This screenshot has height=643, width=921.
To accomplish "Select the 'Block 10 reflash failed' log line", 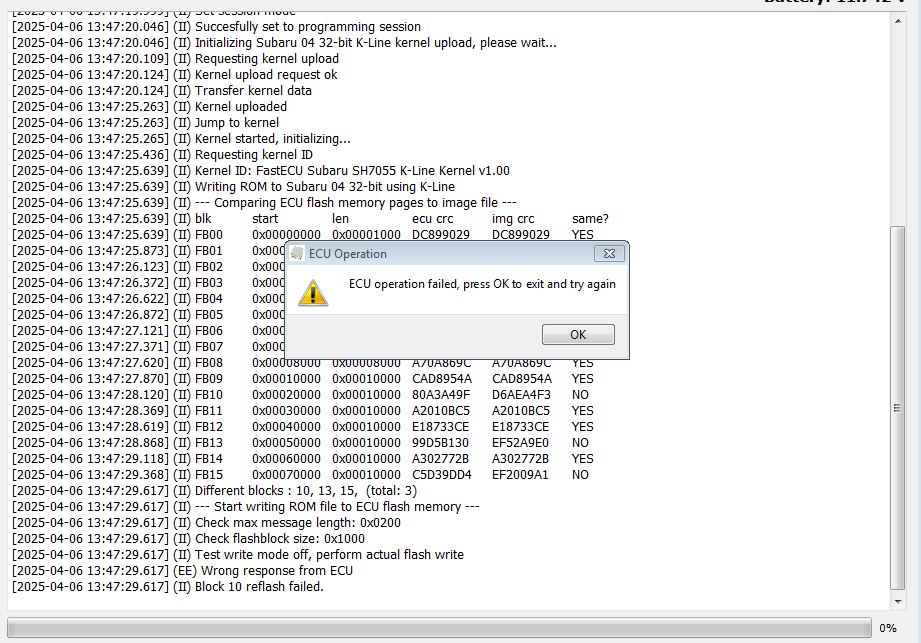I will pos(259,586).
